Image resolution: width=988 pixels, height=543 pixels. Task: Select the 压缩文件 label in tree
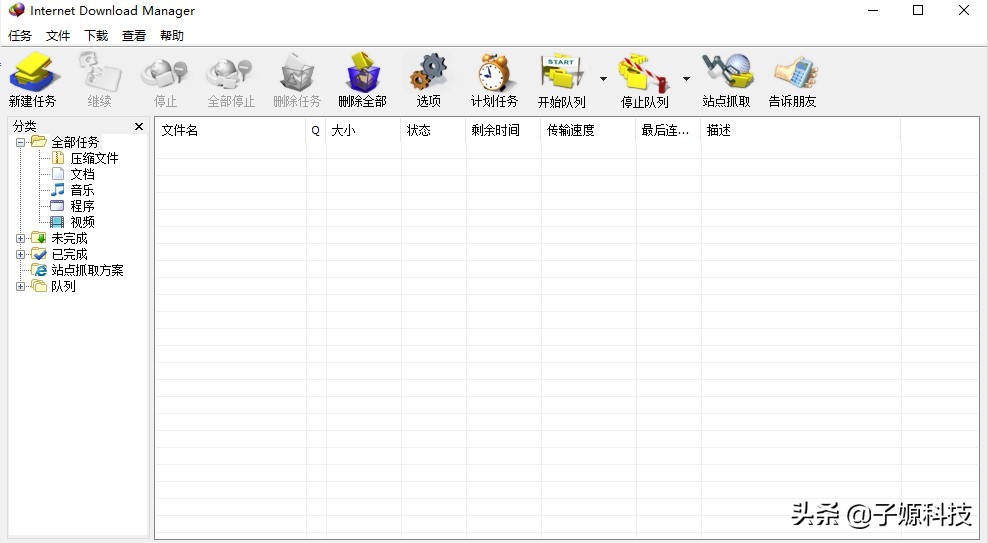(x=95, y=158)
